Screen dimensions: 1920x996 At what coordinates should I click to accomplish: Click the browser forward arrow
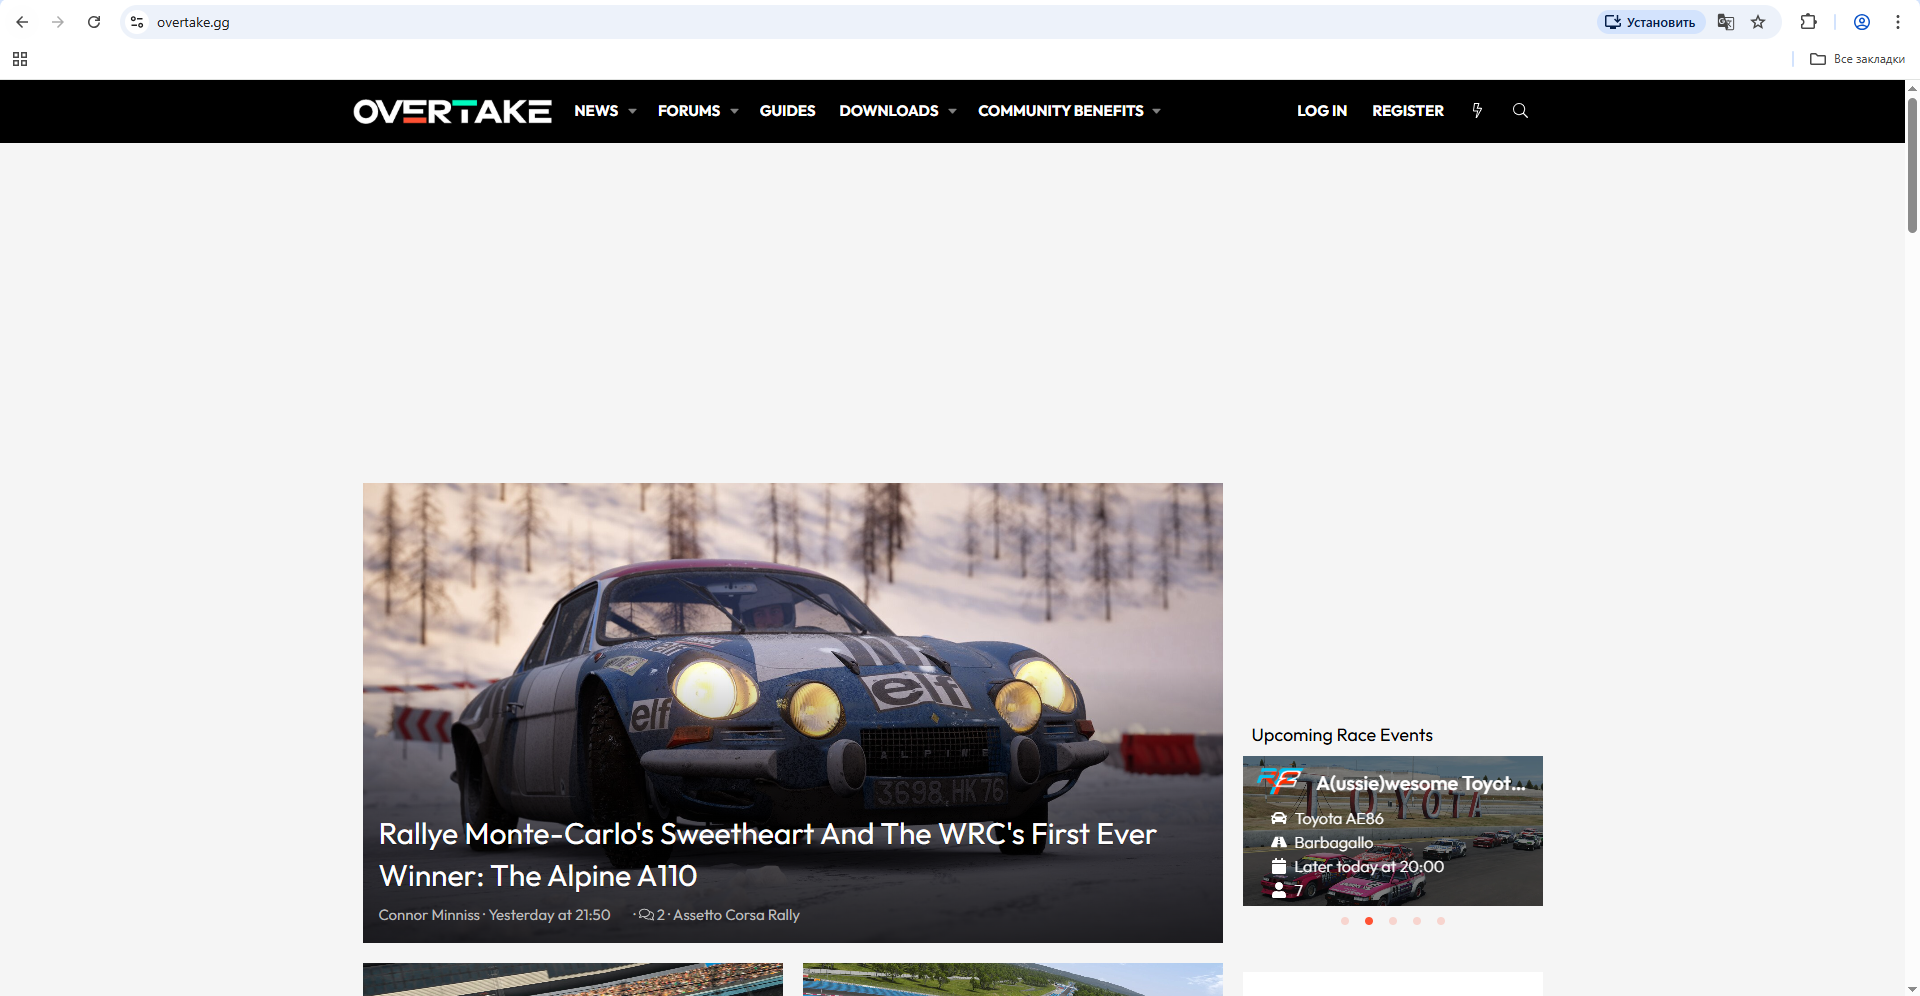58,22
